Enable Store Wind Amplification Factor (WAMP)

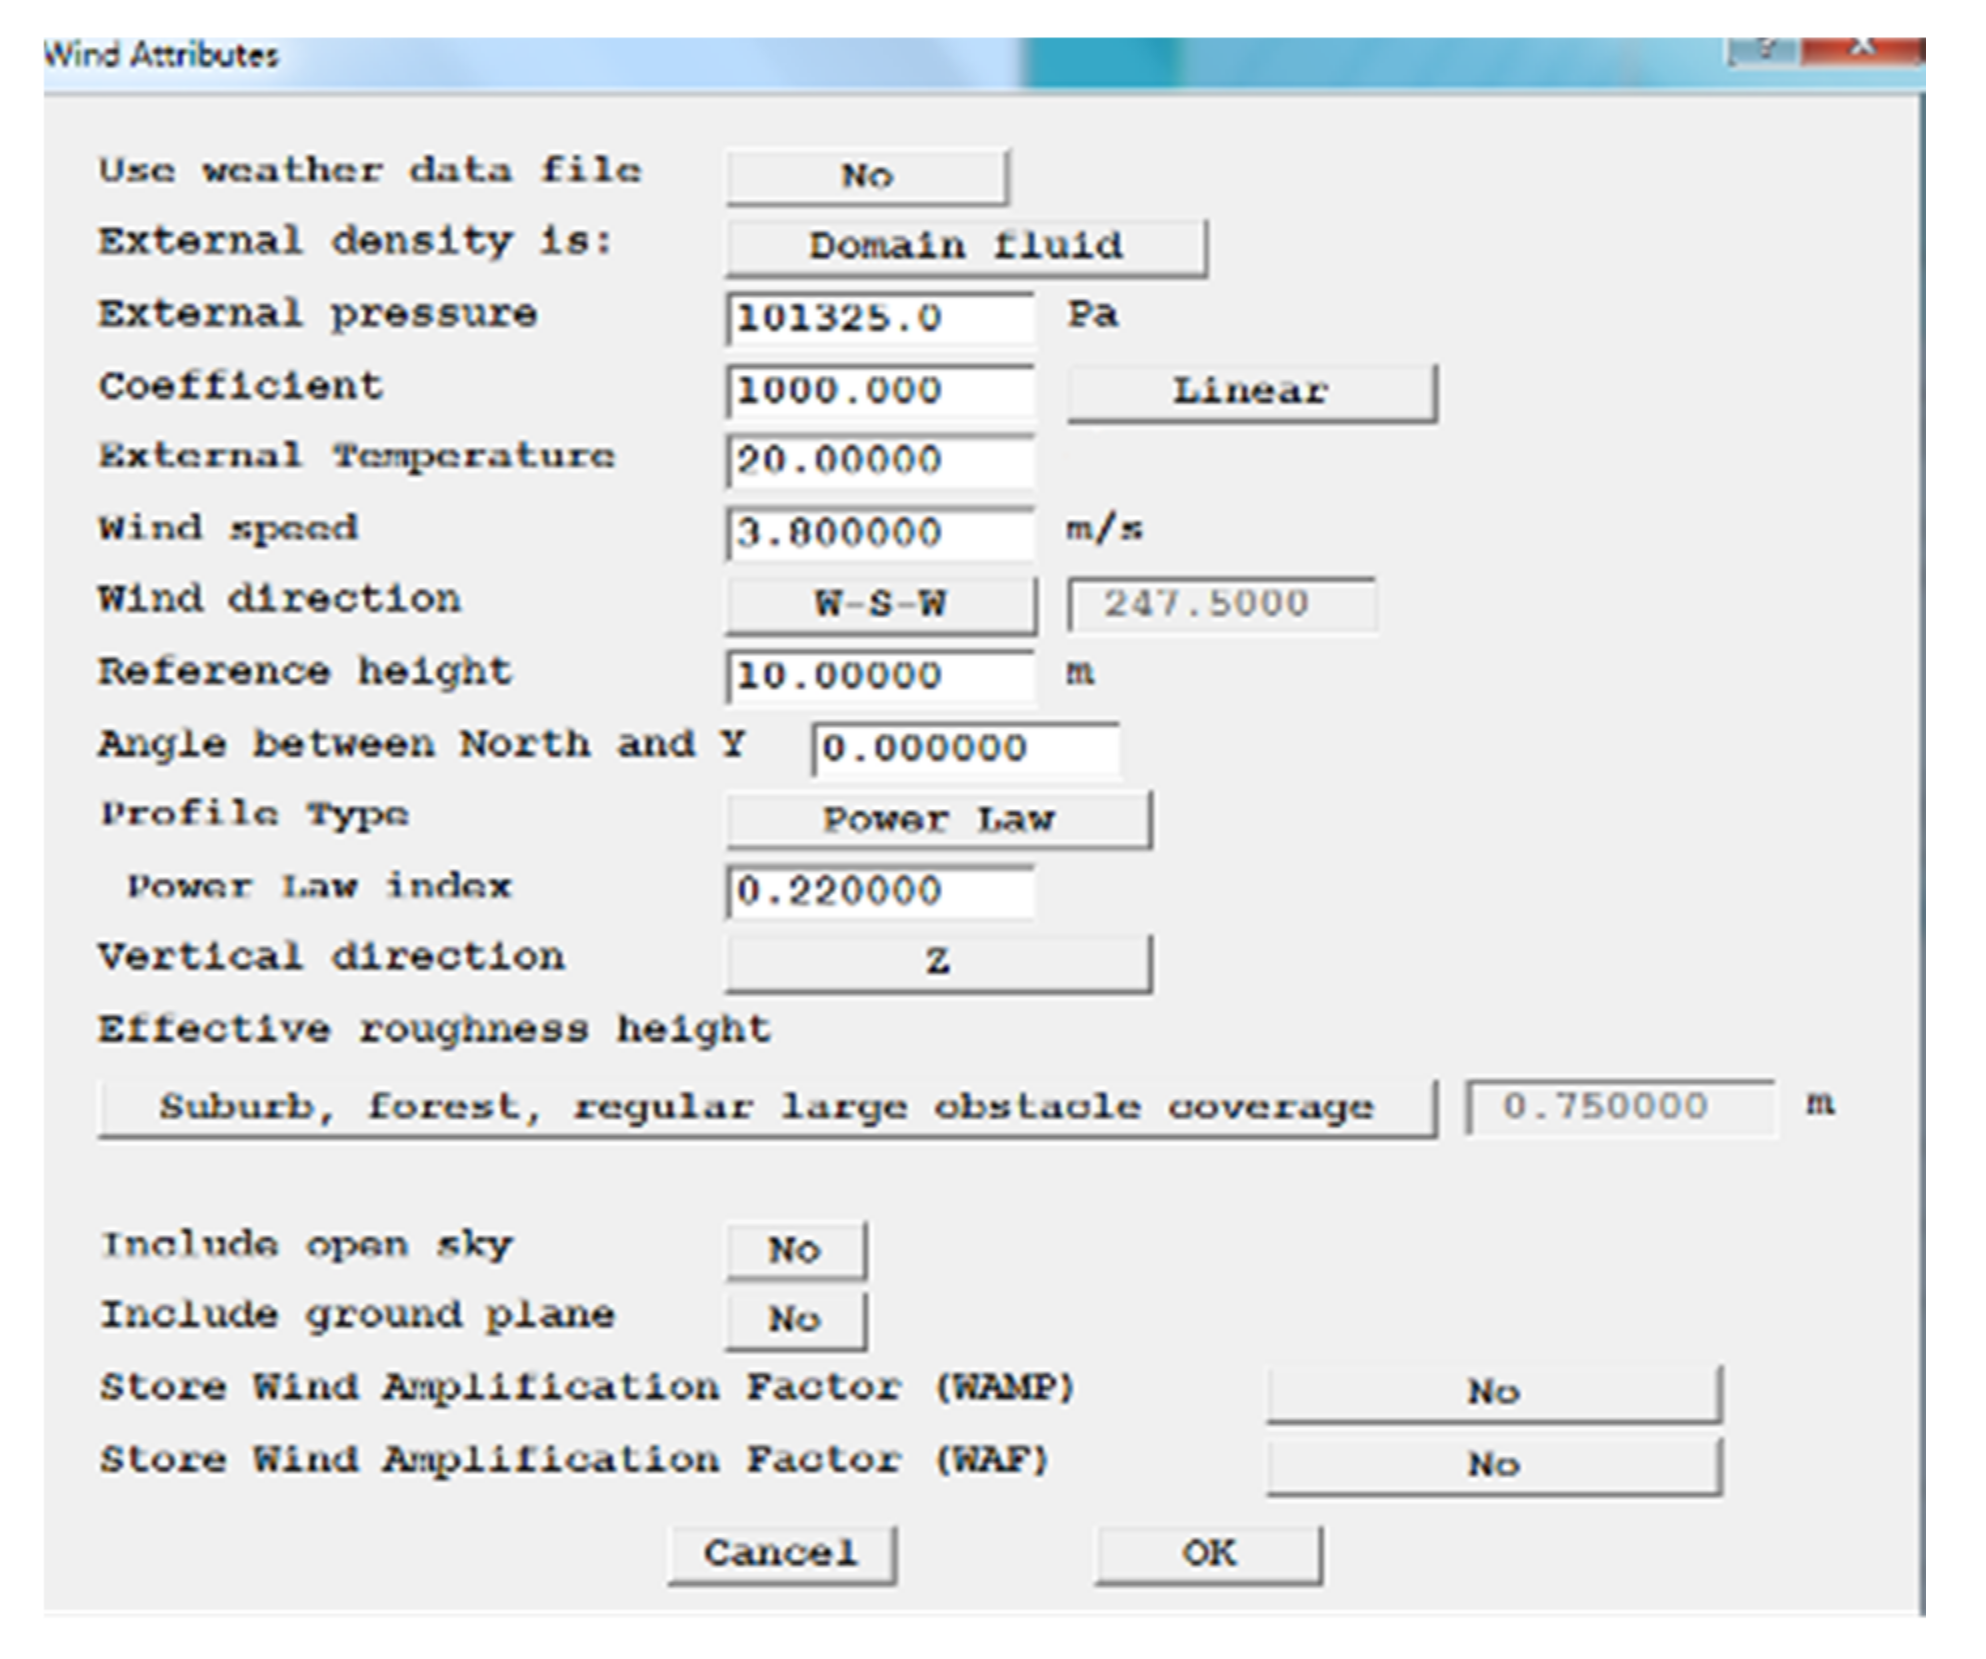(1493, 1392)
